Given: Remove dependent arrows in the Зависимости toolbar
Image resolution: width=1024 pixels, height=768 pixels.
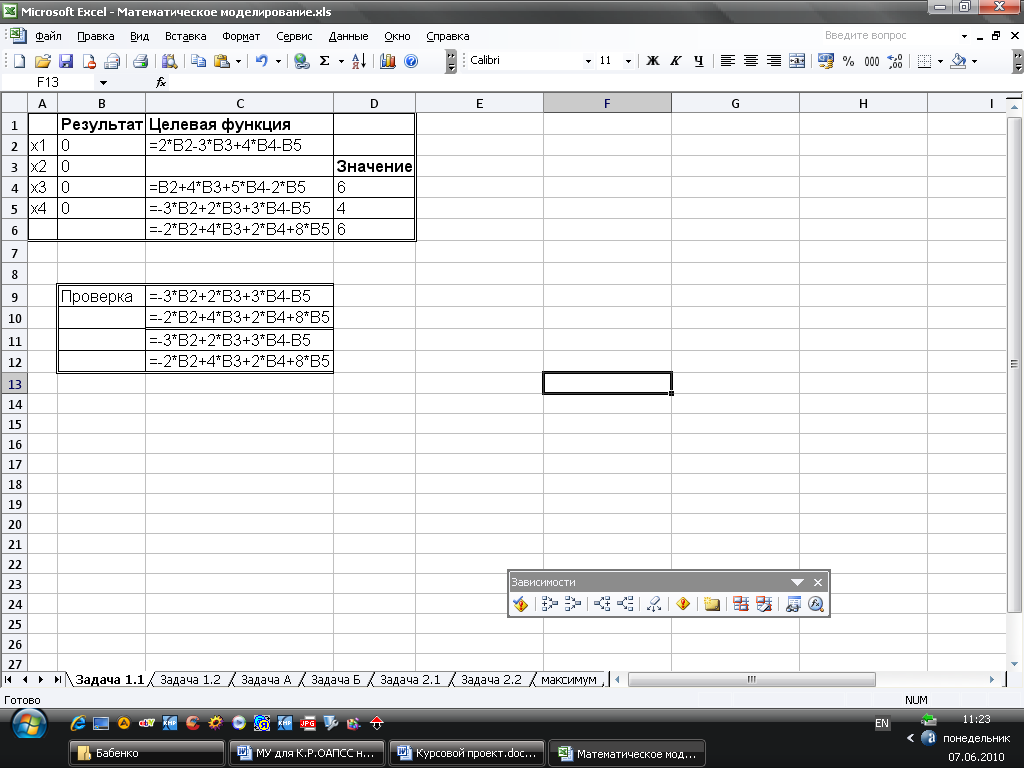Looking at the screenshot, I should point(625,604).
